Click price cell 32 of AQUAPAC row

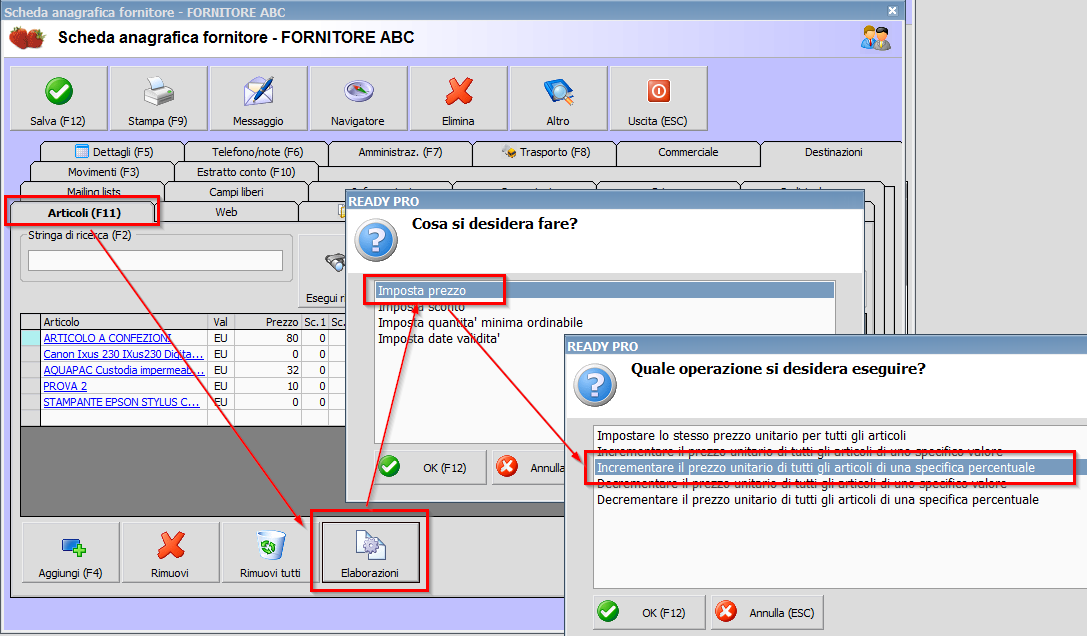268,370
